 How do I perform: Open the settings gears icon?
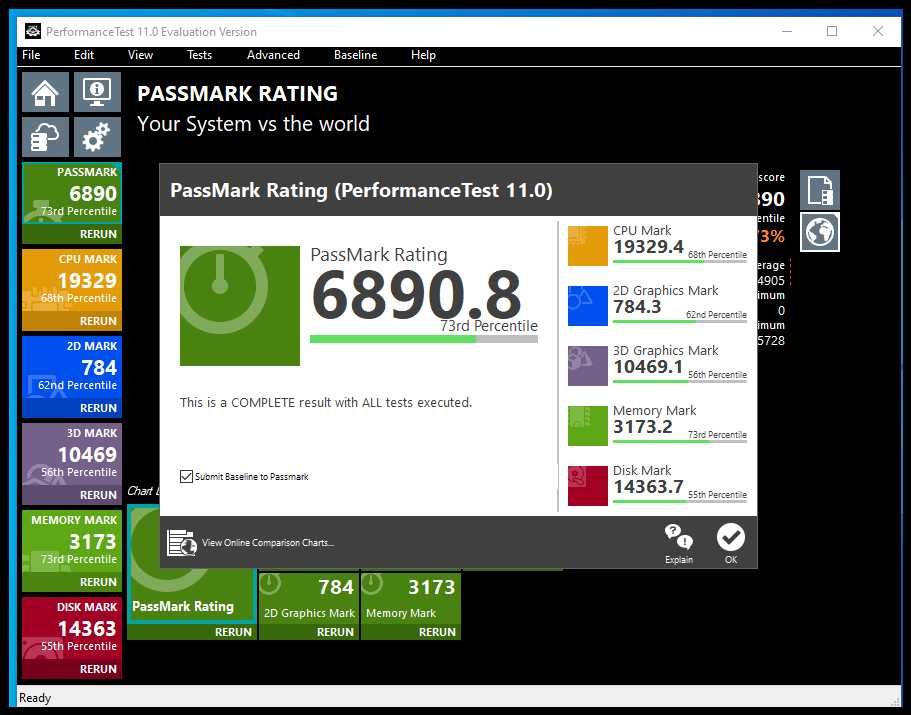coord(97,137)
